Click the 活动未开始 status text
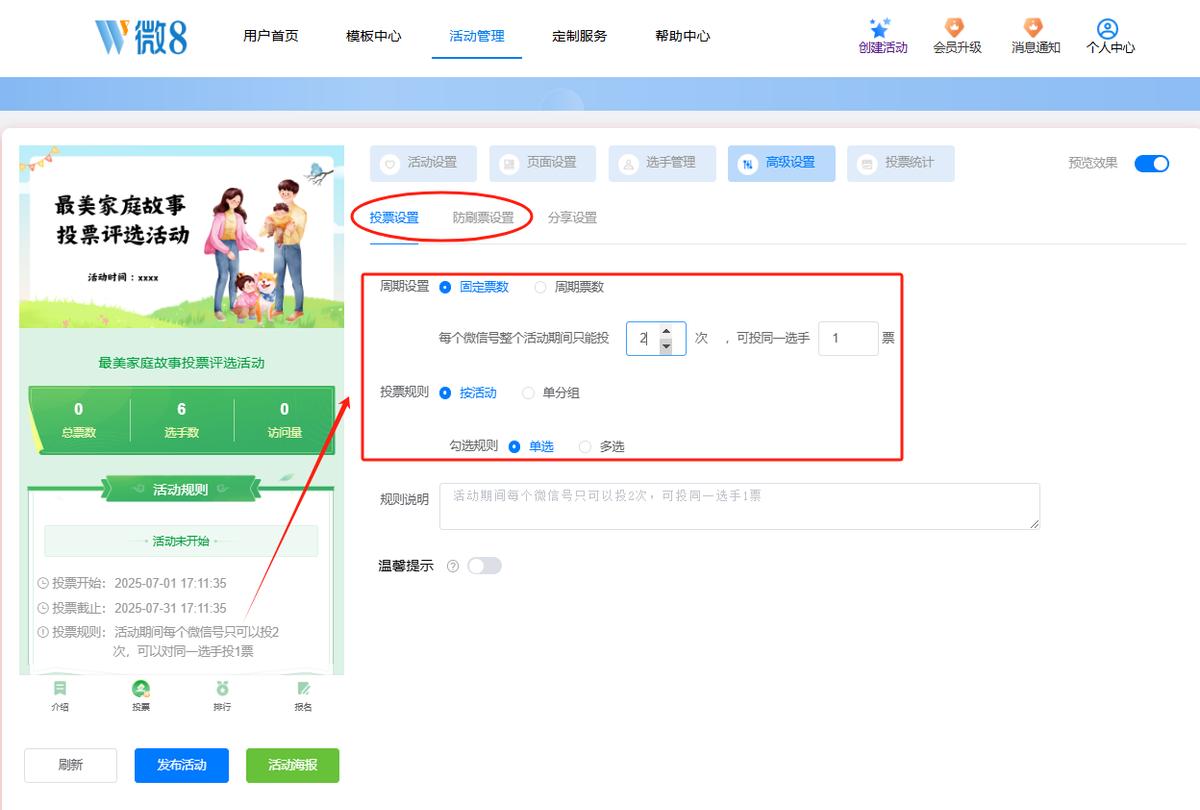This screenshot has height=810, width=1200. coord(181,541)
